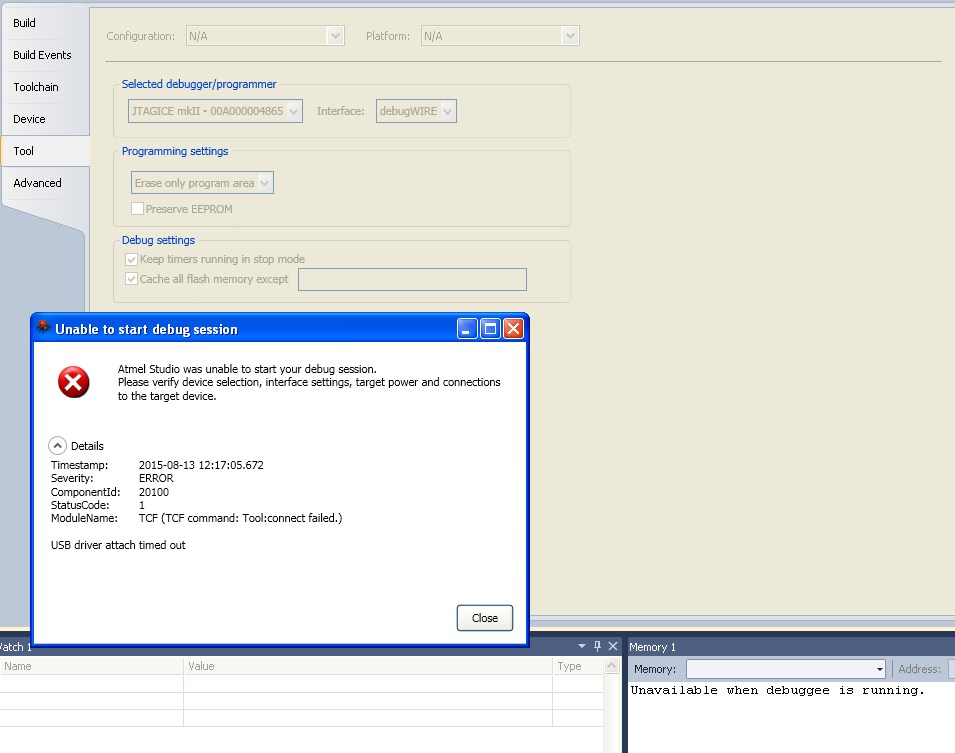Open the Watch 1 window position chevron menu

click(x=582, y=647)
